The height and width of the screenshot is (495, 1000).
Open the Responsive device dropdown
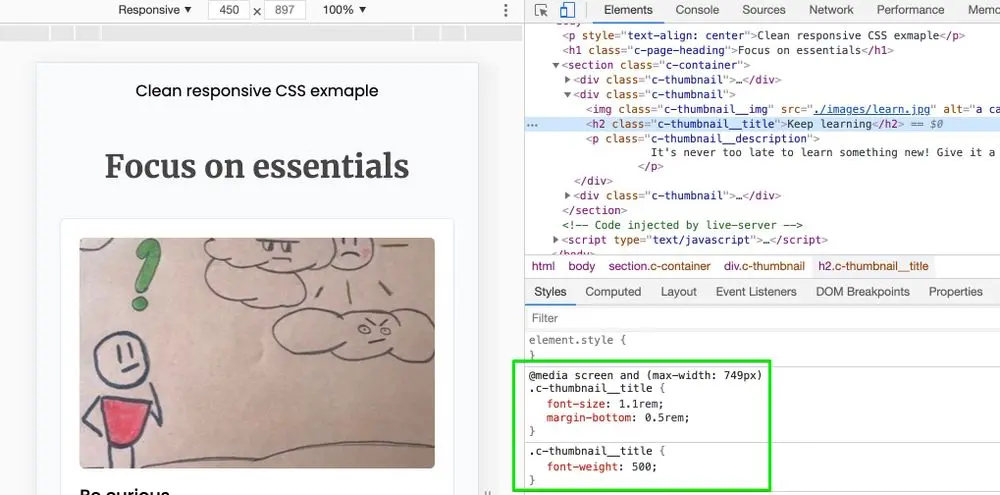pos(154,10)
